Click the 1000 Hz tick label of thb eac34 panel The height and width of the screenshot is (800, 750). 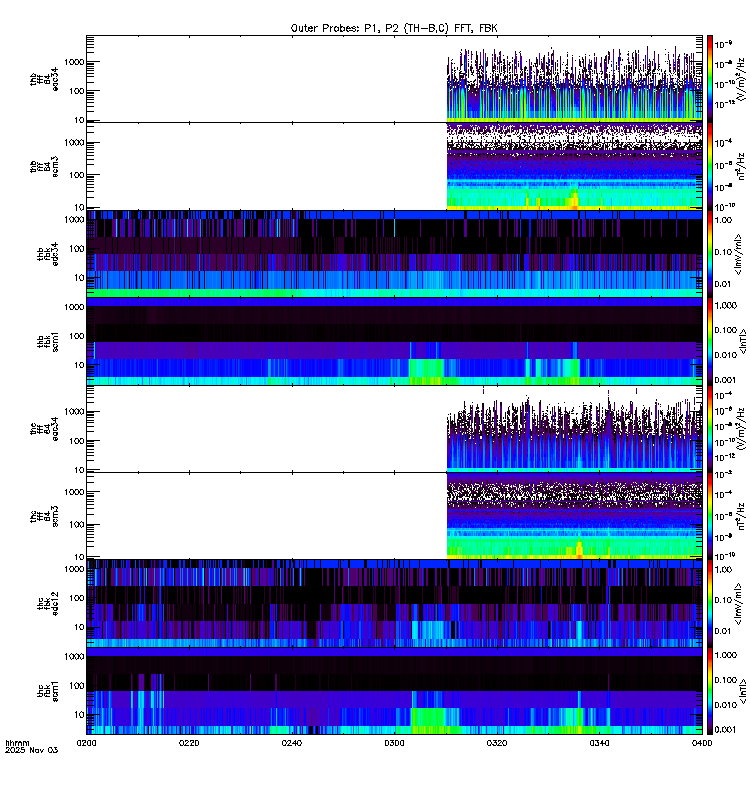(74, 62)
